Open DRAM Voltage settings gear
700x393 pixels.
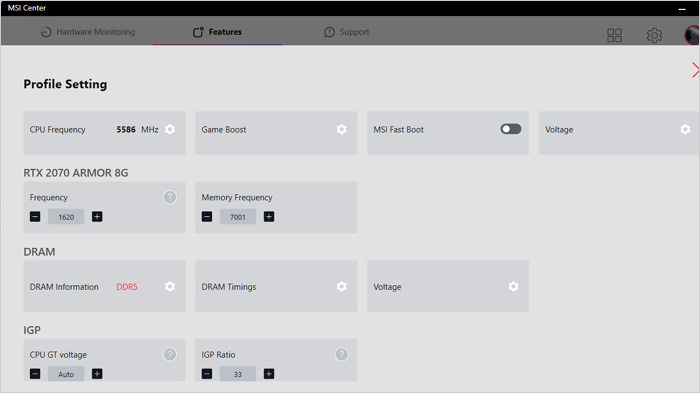(x=513, y=286)
